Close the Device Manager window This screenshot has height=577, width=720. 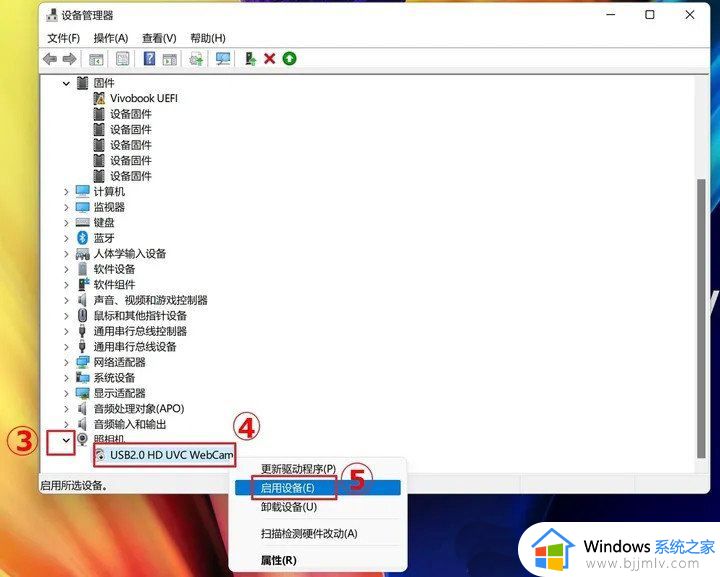pos(690,15)
